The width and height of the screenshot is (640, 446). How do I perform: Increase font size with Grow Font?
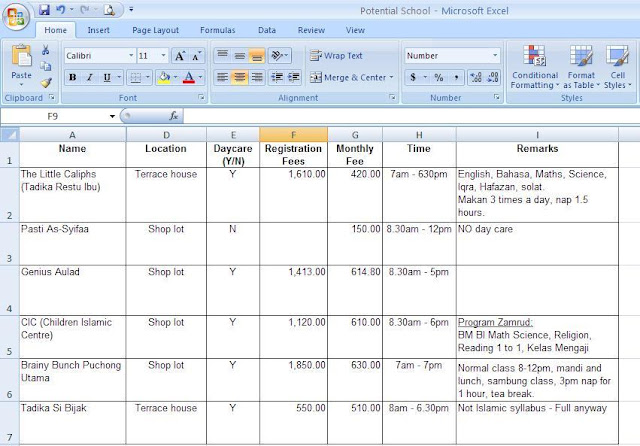click(x=180, y=56)
